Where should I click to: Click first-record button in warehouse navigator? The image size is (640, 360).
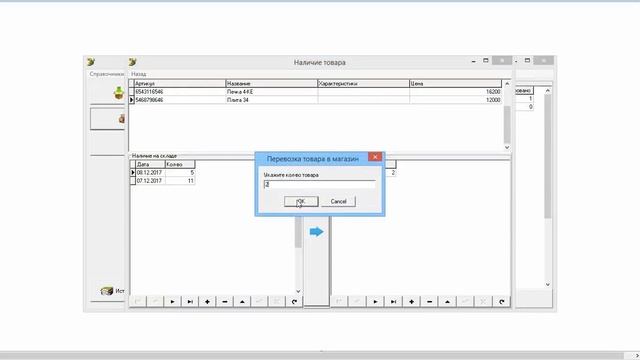(138, 302)
